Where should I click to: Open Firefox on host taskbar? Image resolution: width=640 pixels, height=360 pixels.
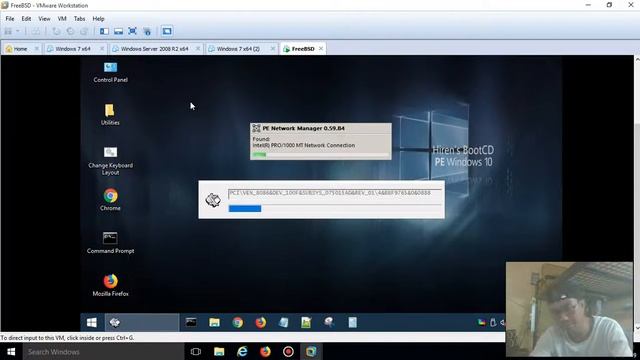pyautogui.click(x=265, y=351)
